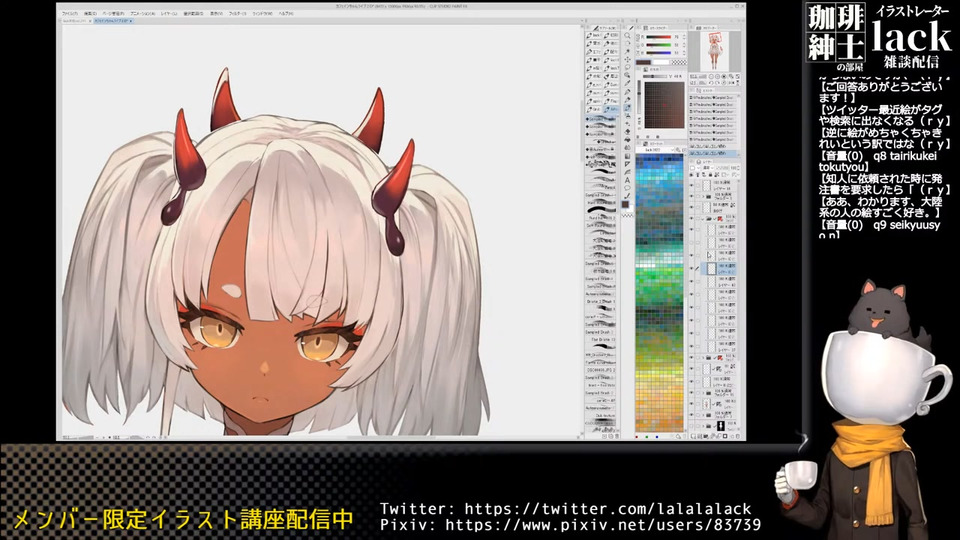Select highlighted sub tool group button
960x540 pixels.
[x=611, y=109]
